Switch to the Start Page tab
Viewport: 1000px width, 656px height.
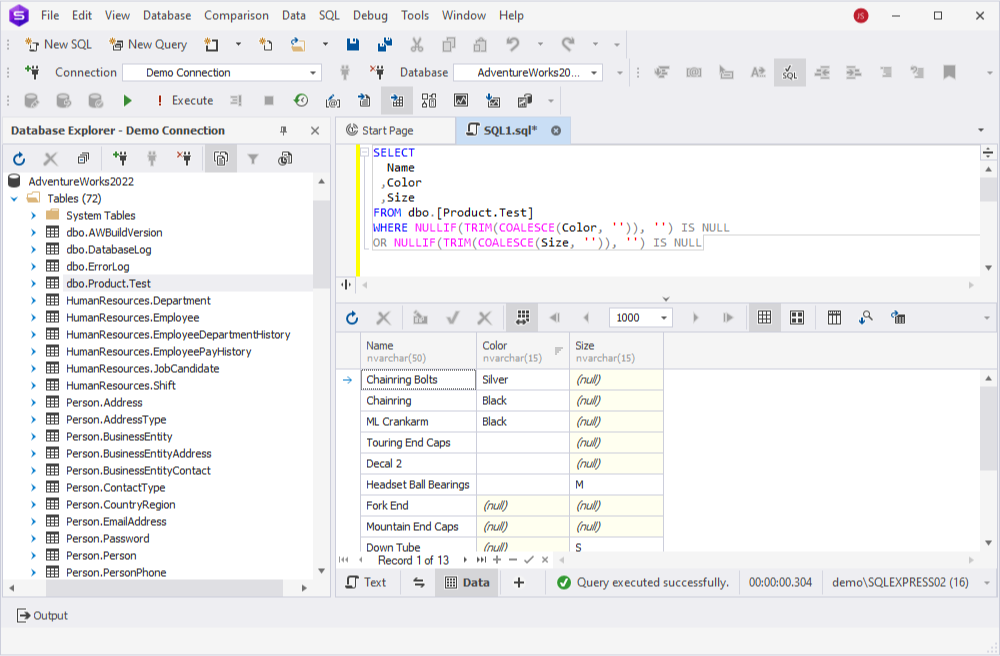tap(380, 130)
